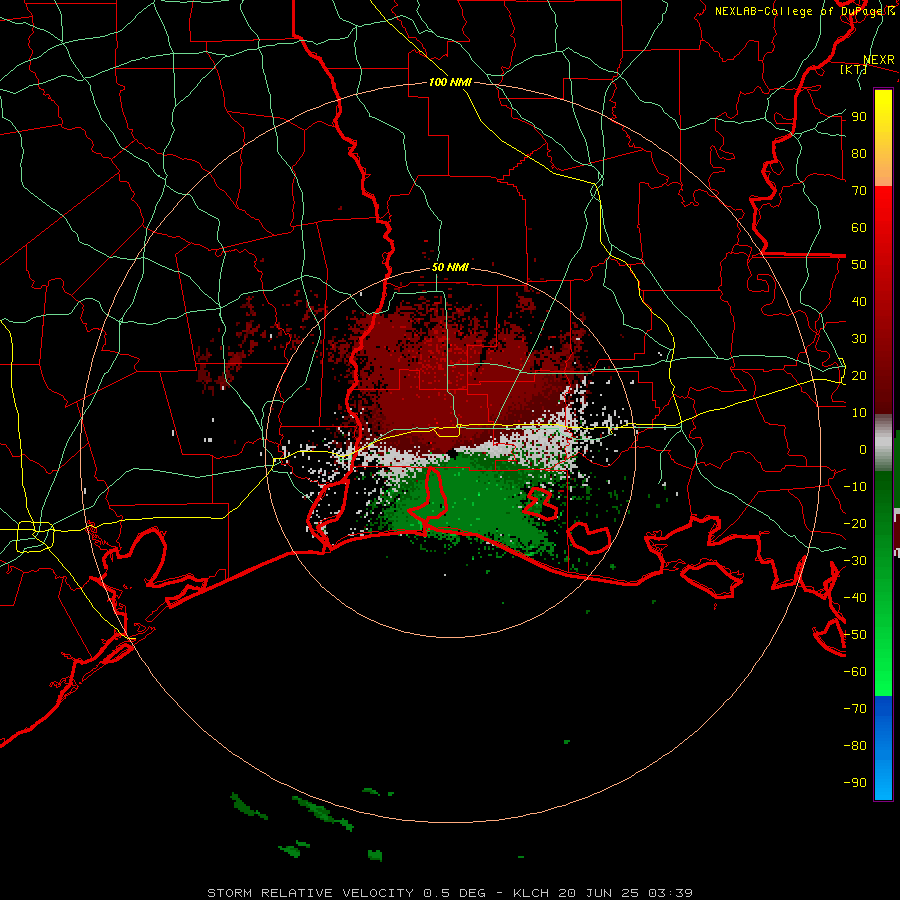
Task: Click the -40 value on the velocity scale
Action: click(855, 598)
